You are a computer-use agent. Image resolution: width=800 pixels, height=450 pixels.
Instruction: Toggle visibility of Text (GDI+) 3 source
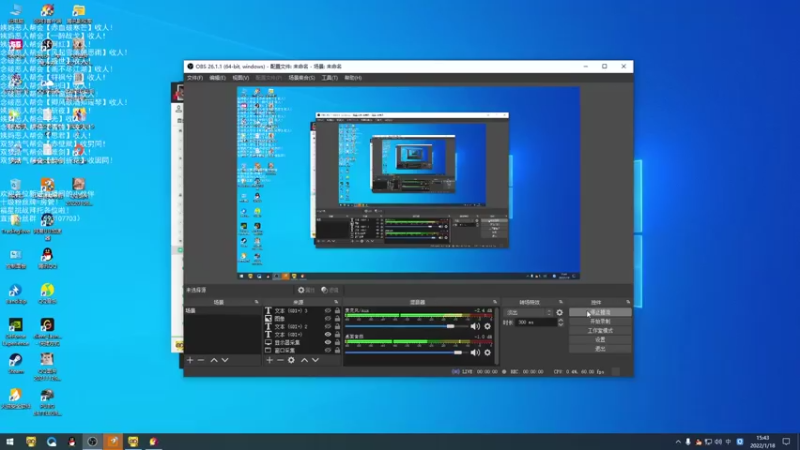(328, 311)
